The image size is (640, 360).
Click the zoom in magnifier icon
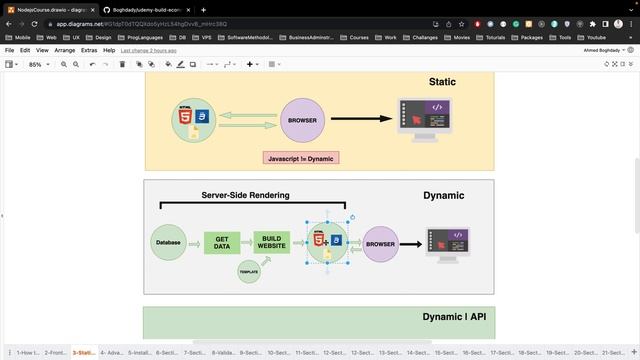[x=64, y=64]
